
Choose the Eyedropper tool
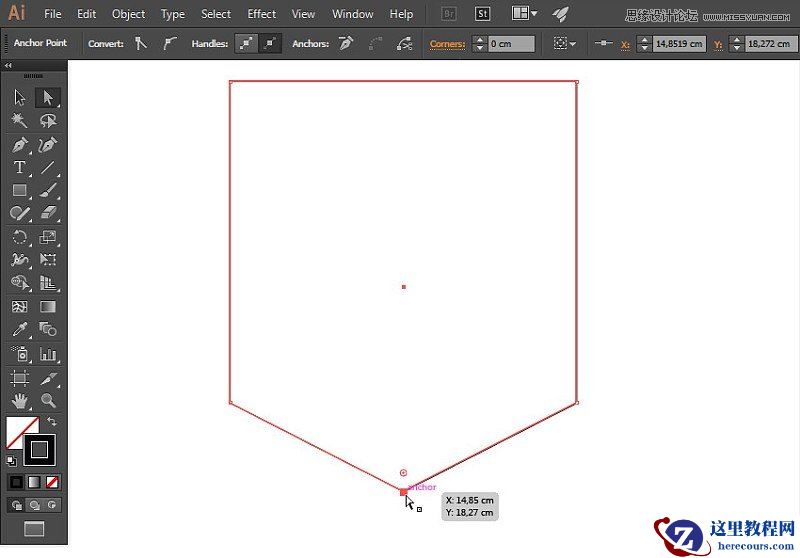click(19, 329)
